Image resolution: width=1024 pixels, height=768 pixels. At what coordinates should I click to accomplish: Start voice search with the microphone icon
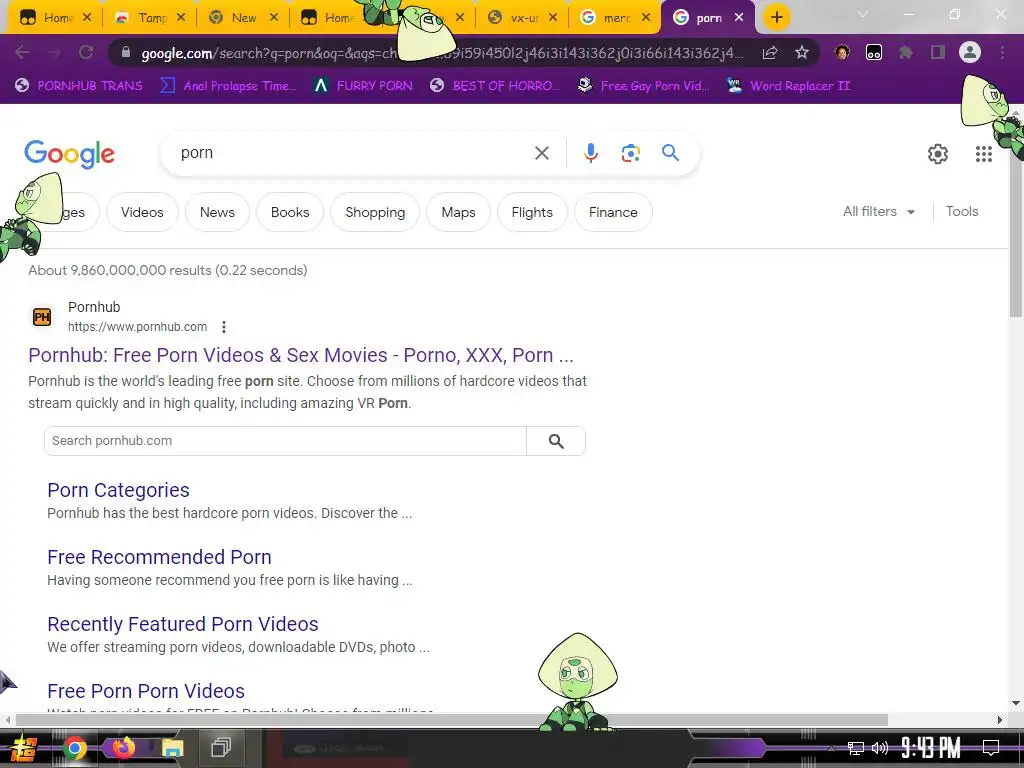(590, 153)
